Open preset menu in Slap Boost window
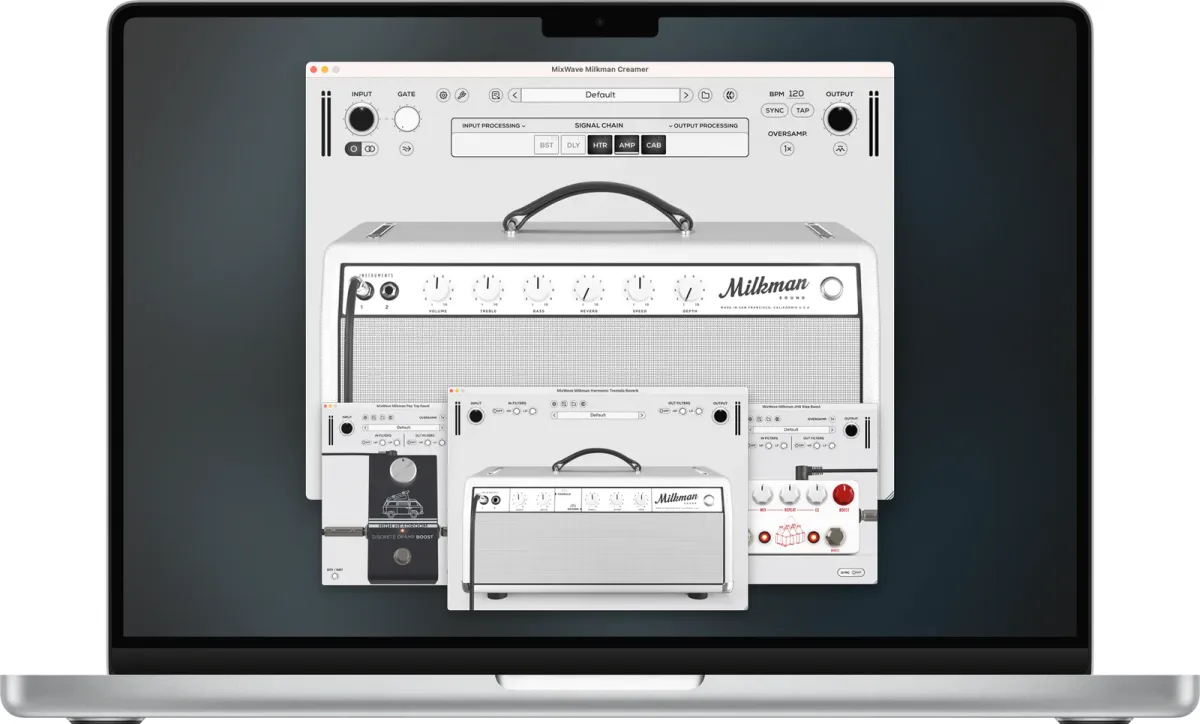 click(x=790, y=428)
